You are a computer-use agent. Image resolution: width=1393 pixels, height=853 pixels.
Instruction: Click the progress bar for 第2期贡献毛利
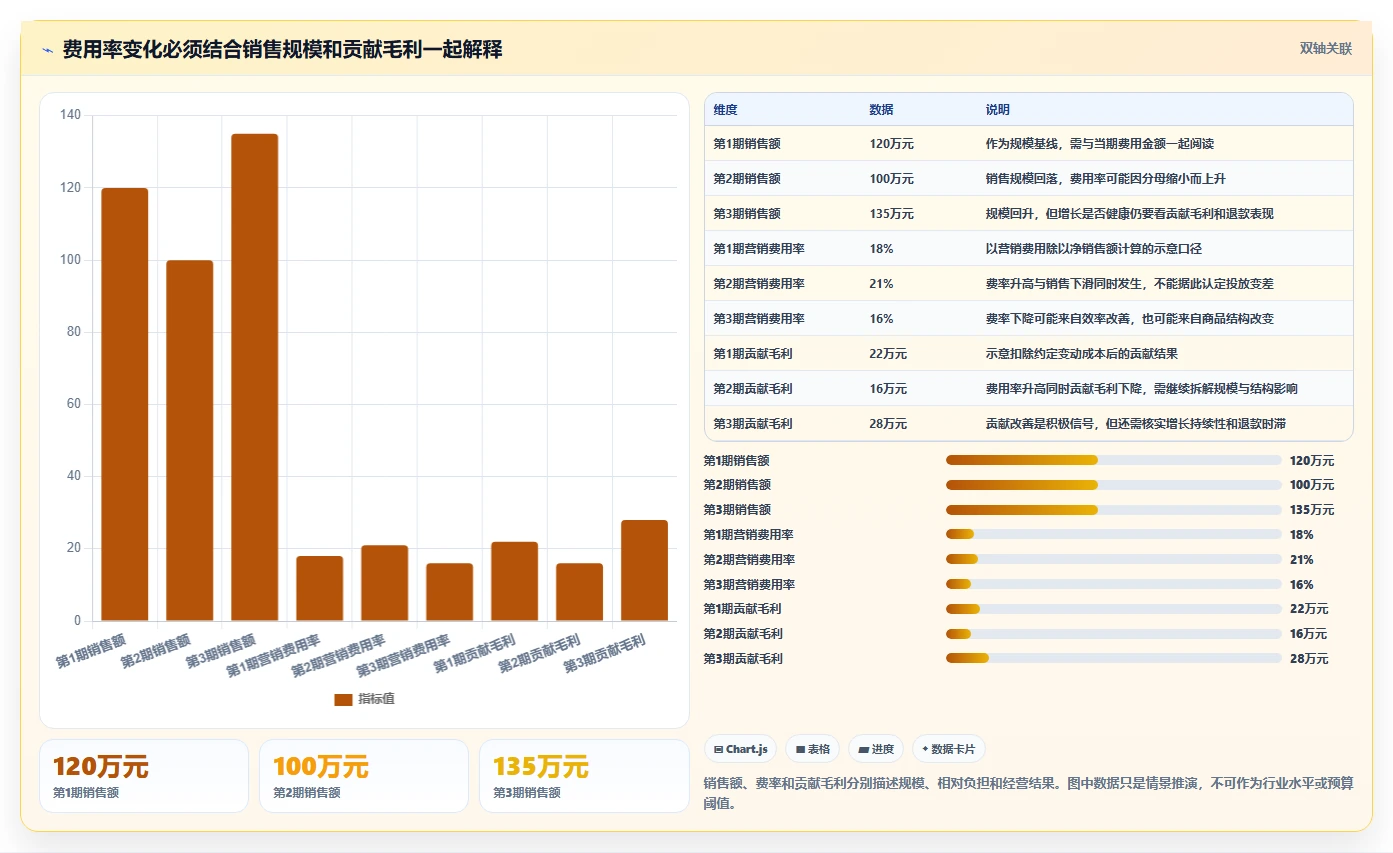coord(1114,633)
